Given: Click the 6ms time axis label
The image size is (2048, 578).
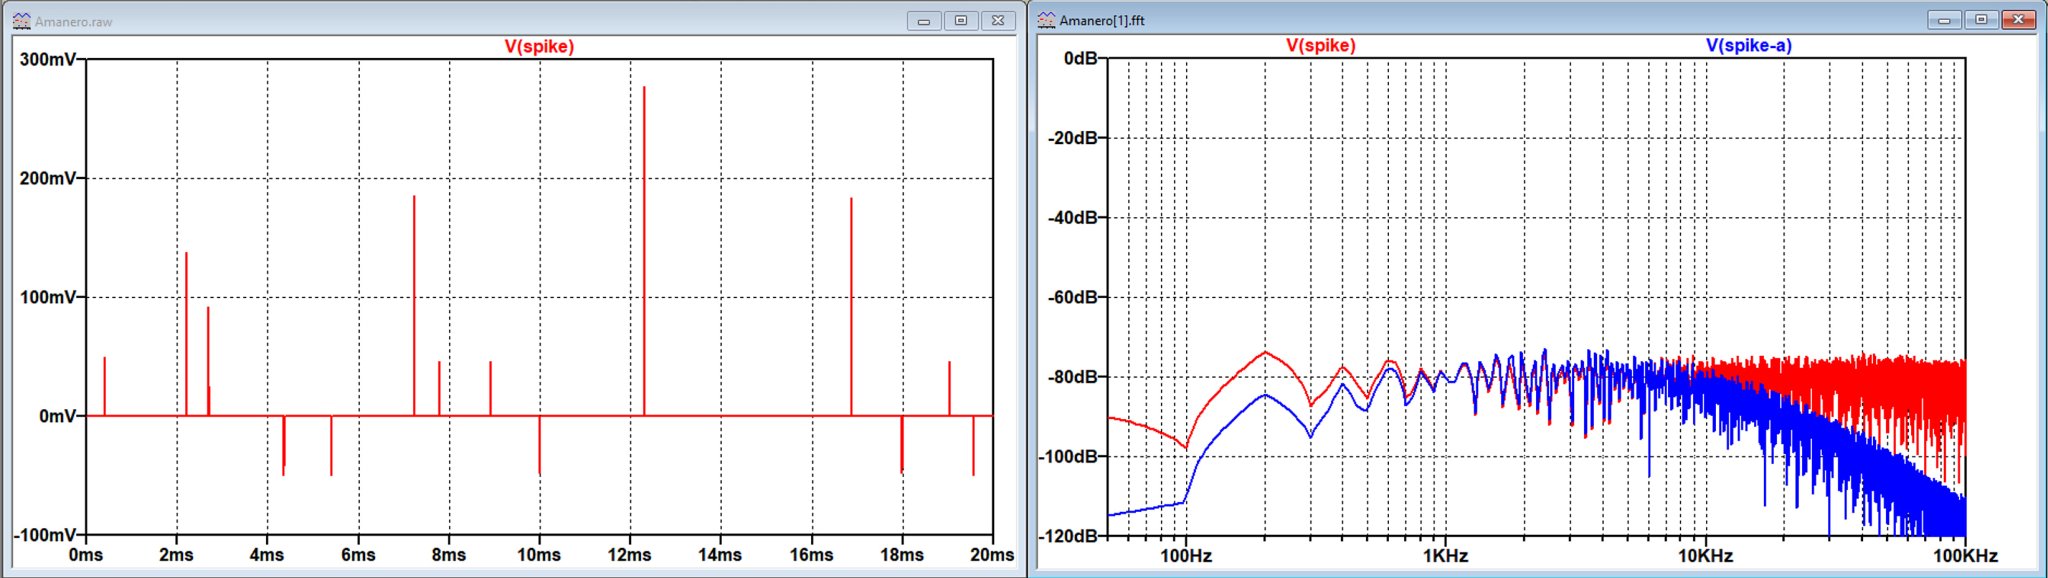Looking at the screenshot, I should click(358, 555).
